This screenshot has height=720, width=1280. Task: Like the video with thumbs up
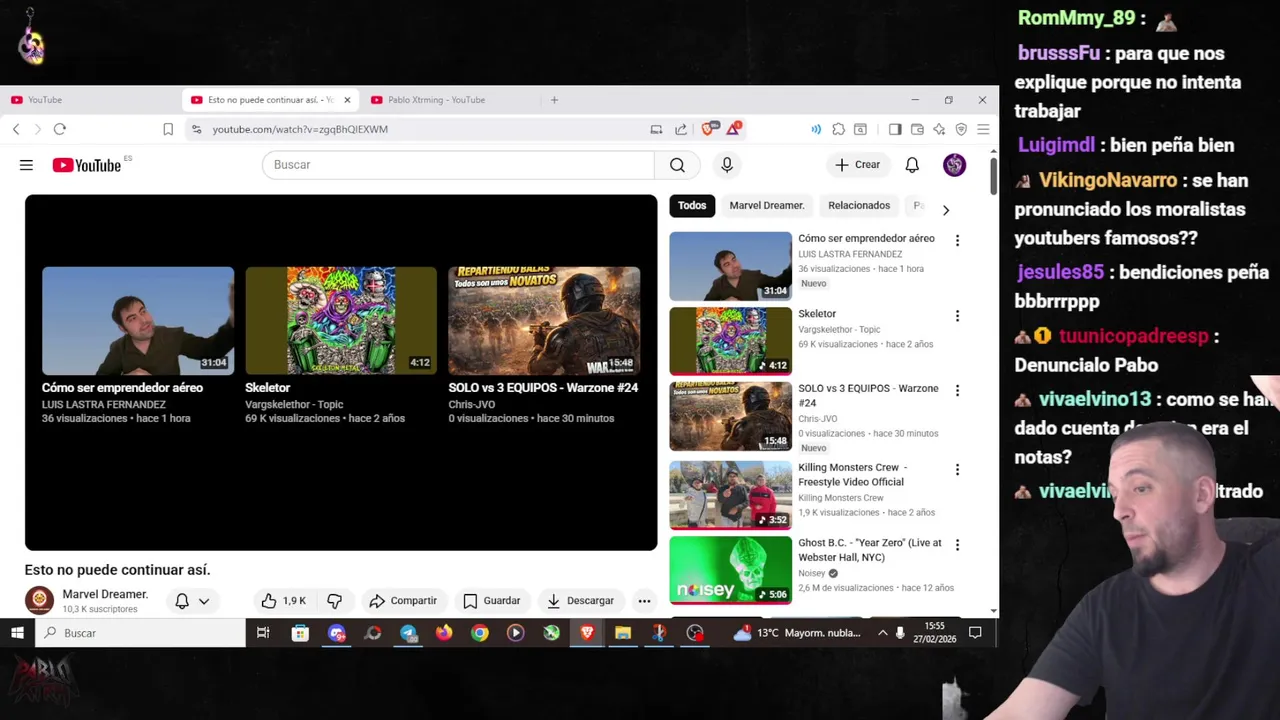pyautogui.click(x=283, y=601)
